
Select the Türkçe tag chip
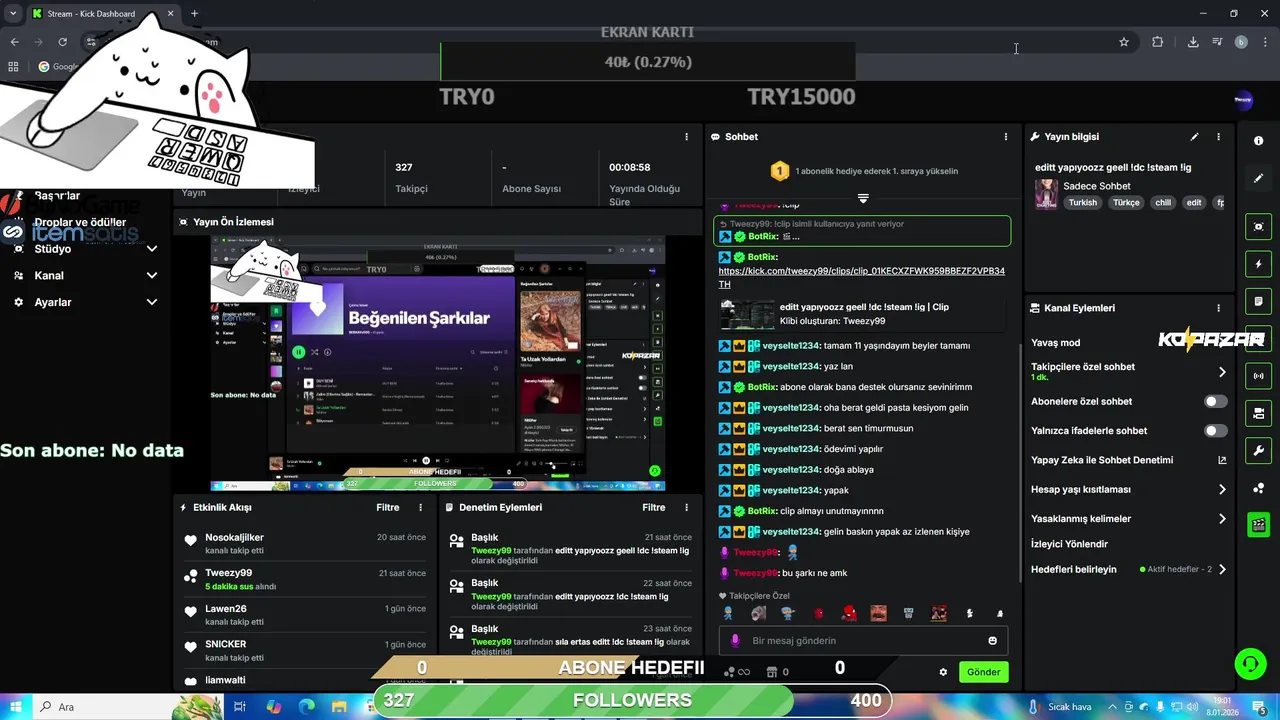(1126, 202)
